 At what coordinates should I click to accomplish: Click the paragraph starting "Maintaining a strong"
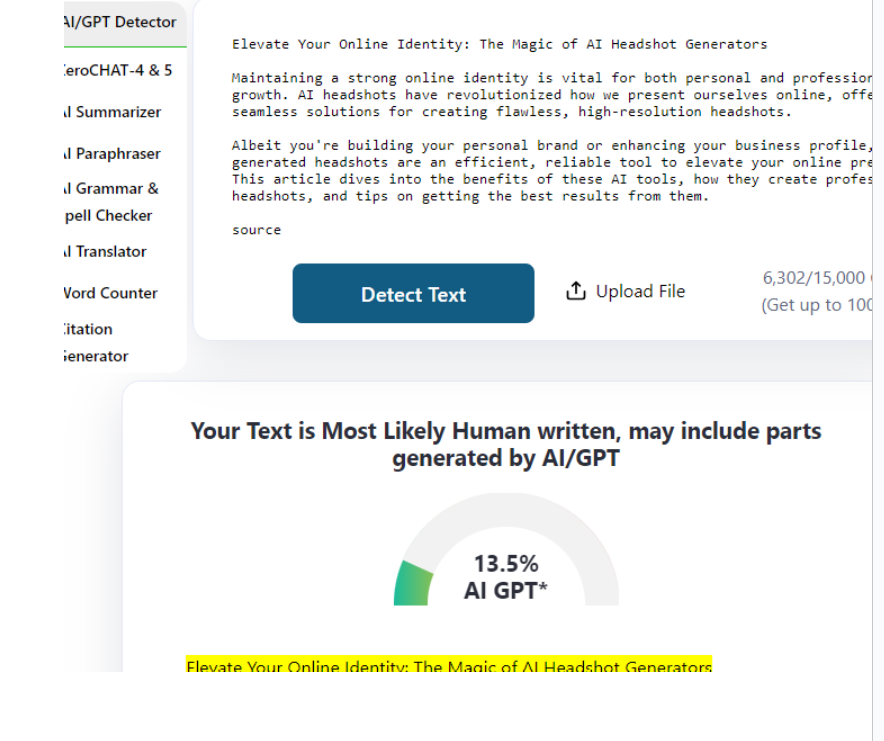tap(550, 95)
